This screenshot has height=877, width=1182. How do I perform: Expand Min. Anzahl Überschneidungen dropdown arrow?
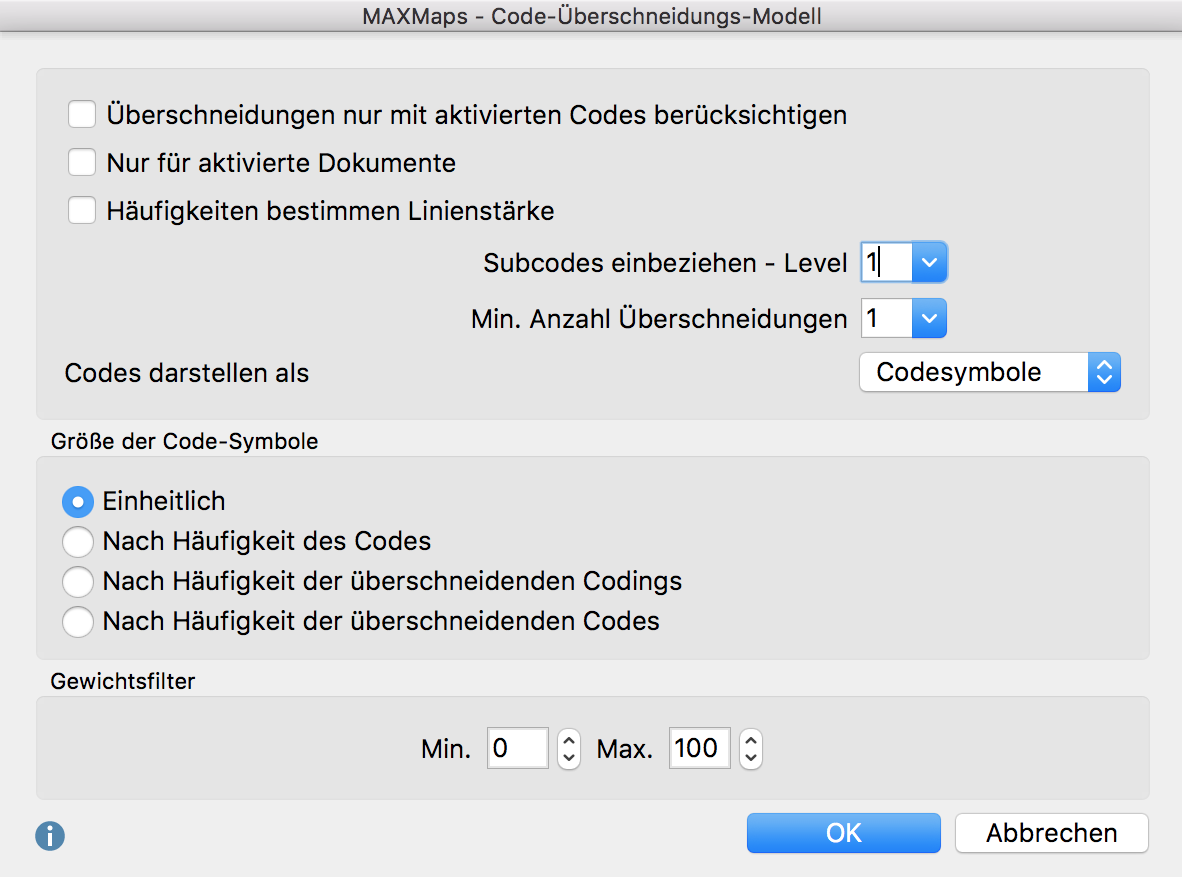pos(929,318)
